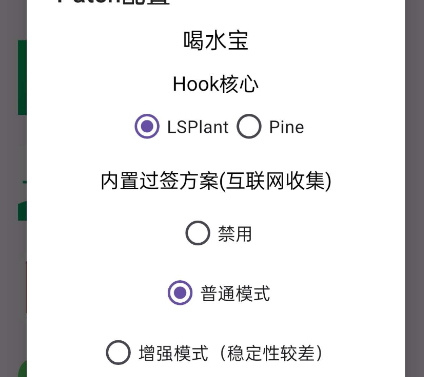Click the large dark green block behind dialog

(x=22, y=78)
